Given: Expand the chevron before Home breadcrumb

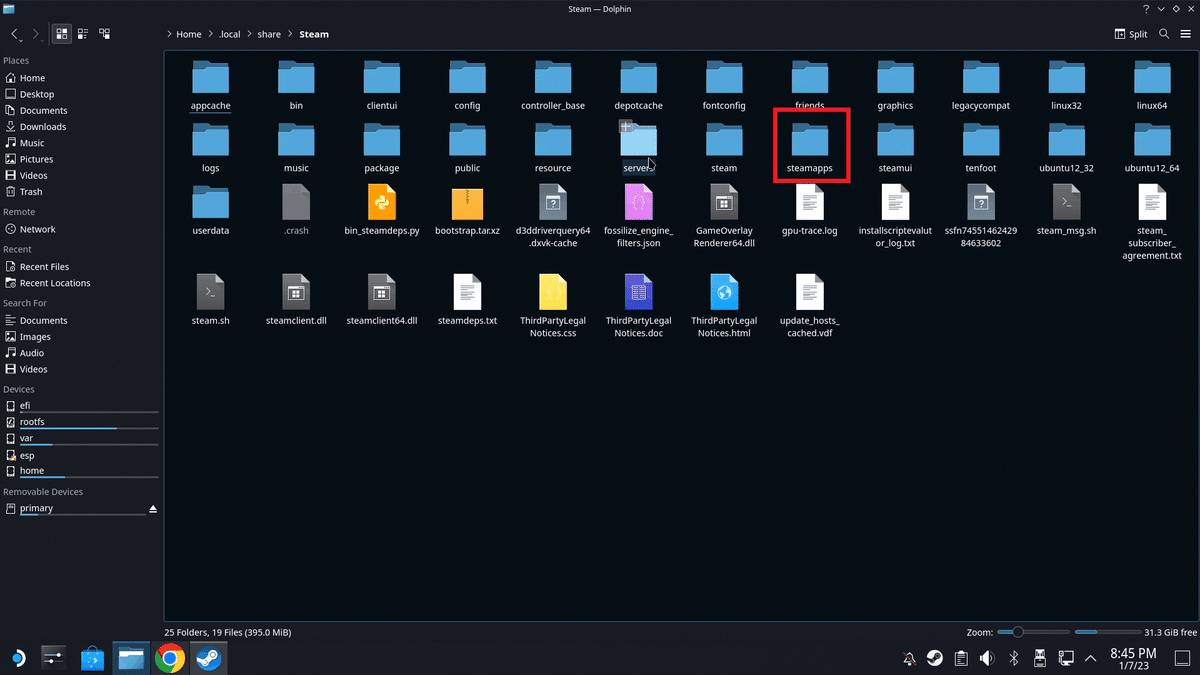Looking at the screenshot, I should click(170, 34).
